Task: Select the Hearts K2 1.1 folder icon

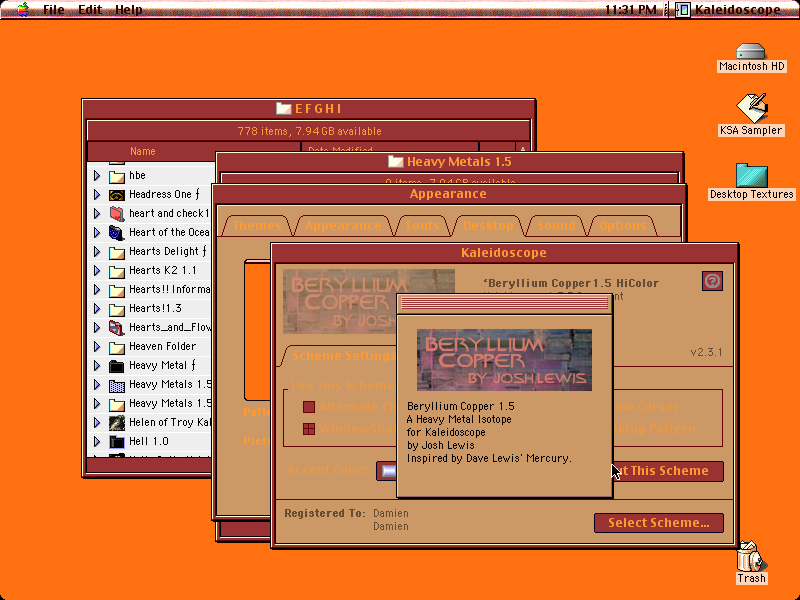Action: 117,271
